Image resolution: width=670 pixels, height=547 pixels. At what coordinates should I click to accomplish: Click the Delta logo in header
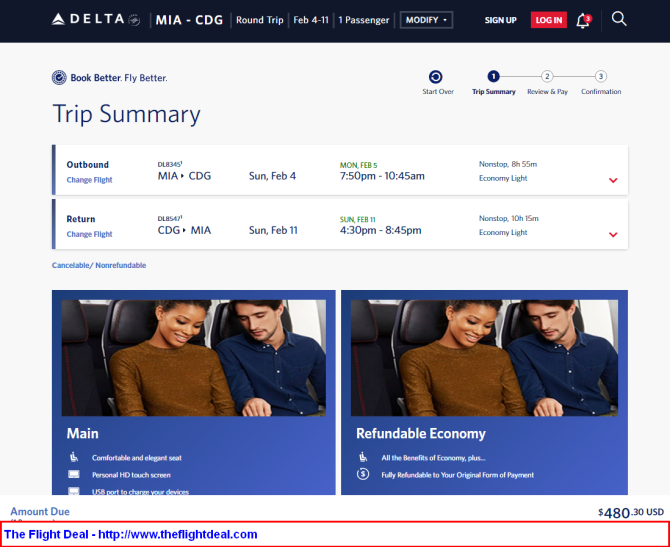[95, 20]
